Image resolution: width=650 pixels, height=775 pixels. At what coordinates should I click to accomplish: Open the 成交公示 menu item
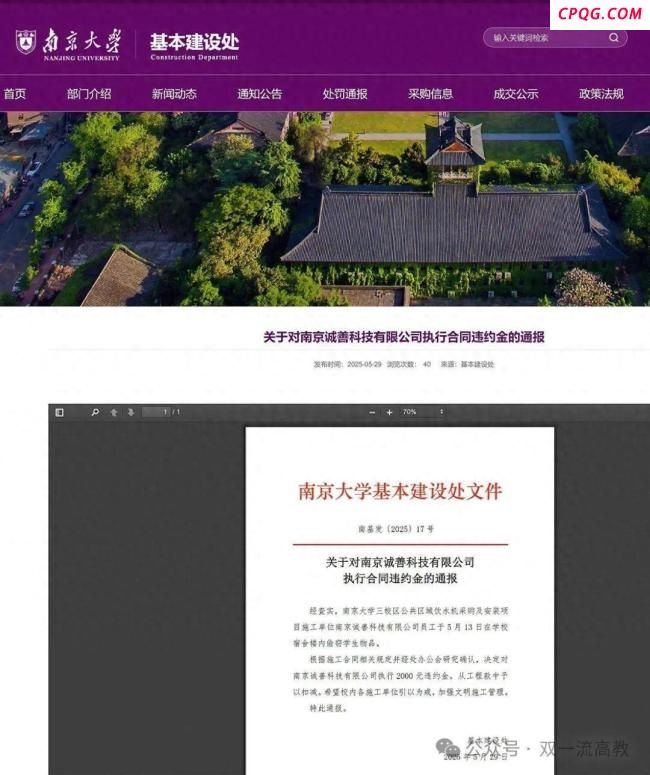coord(516,93)
